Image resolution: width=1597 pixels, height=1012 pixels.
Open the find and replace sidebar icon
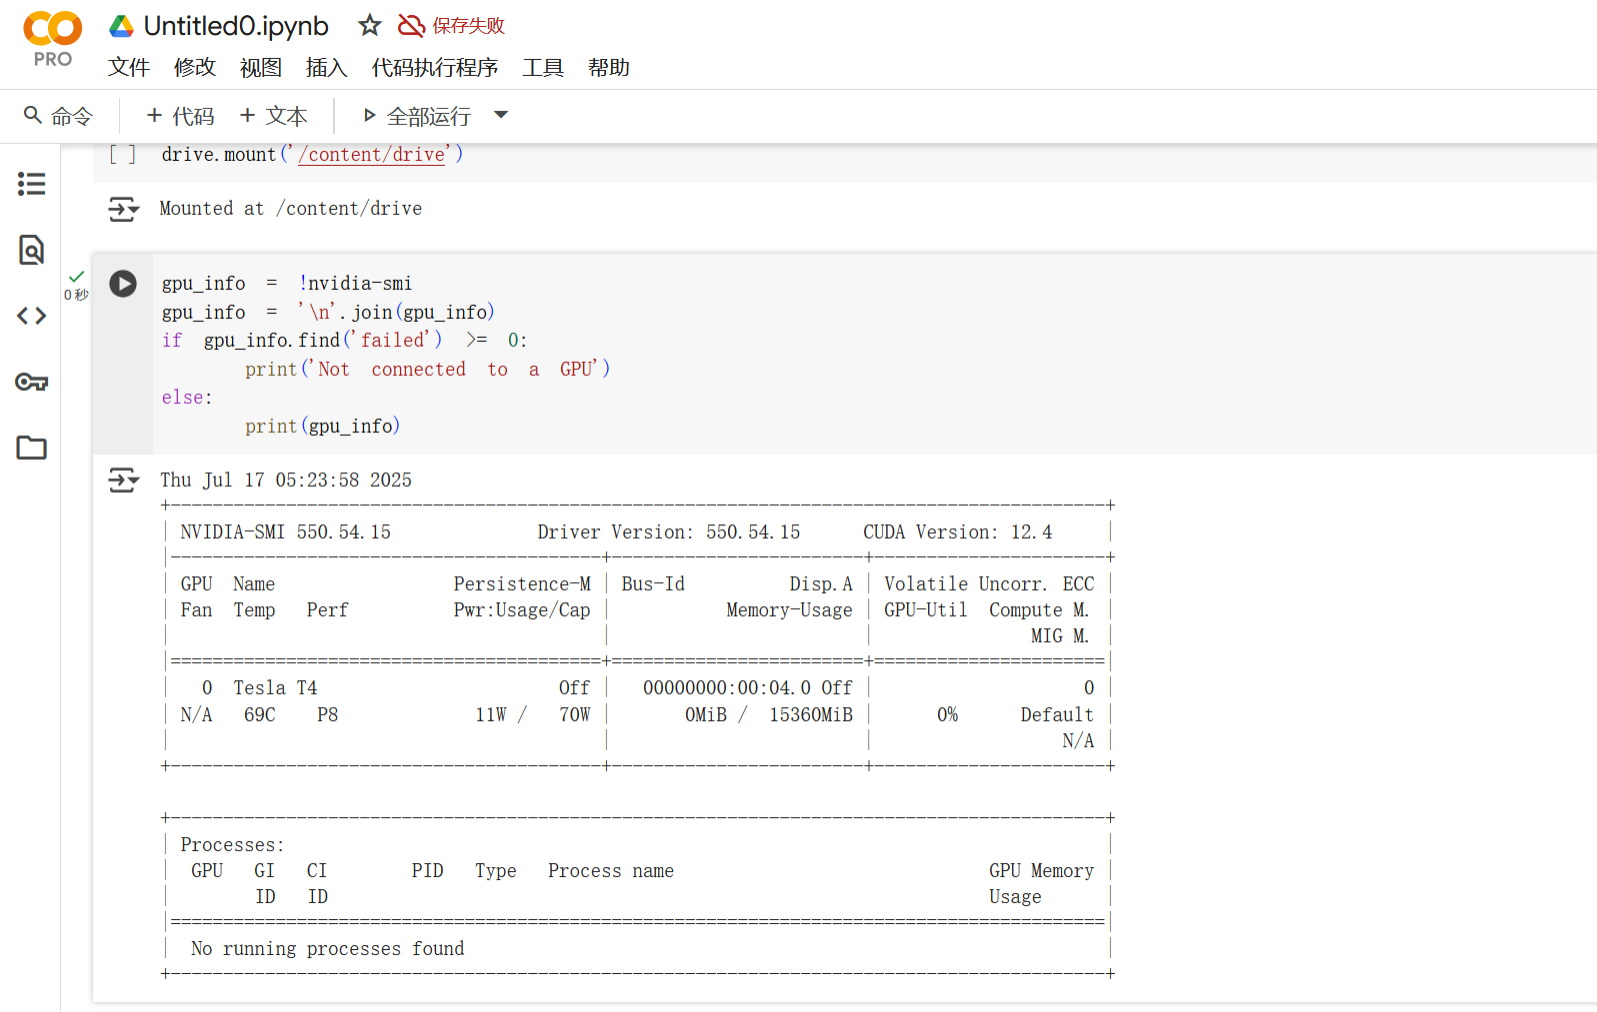(31, 250)
